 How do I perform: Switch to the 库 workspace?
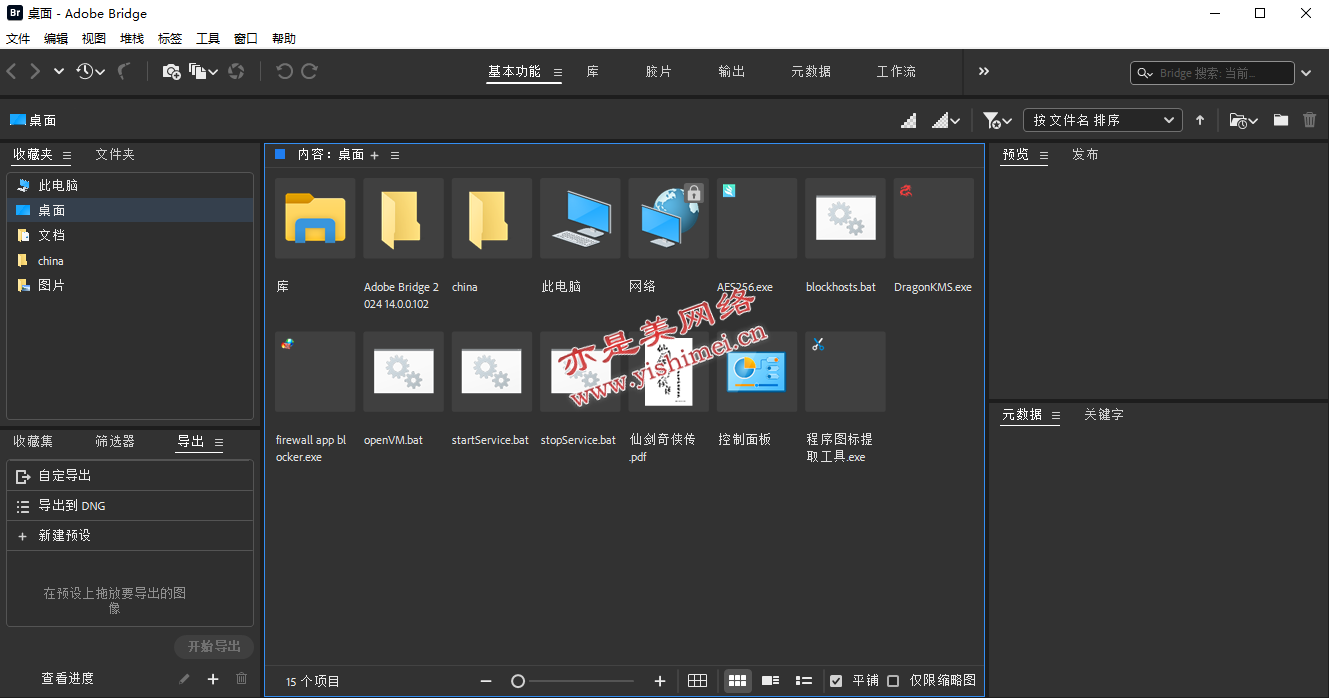[593, 72]
